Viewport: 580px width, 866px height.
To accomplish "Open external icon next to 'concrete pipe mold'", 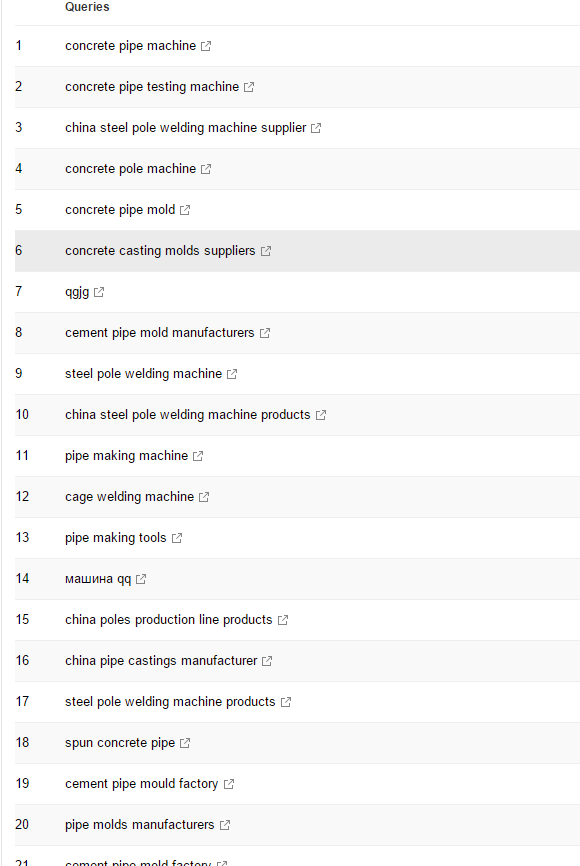I will (x=185, y=210).
